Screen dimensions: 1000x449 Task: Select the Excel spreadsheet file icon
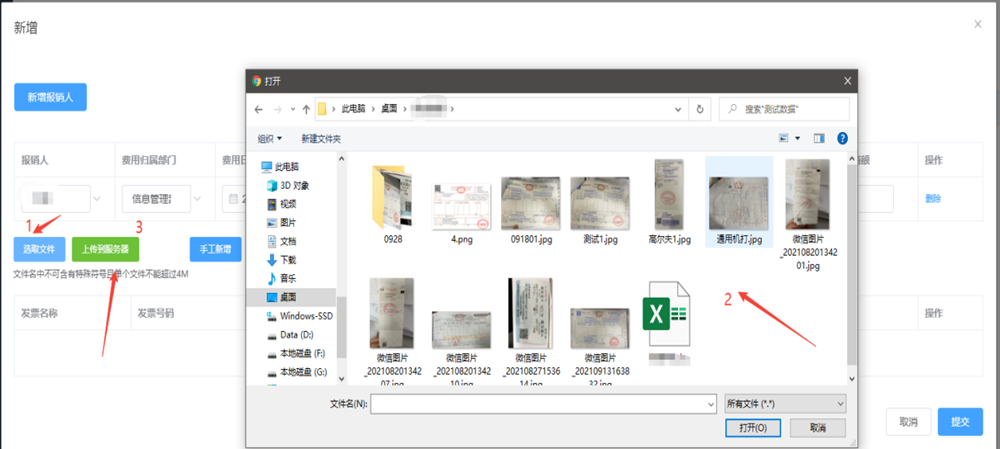664,314
